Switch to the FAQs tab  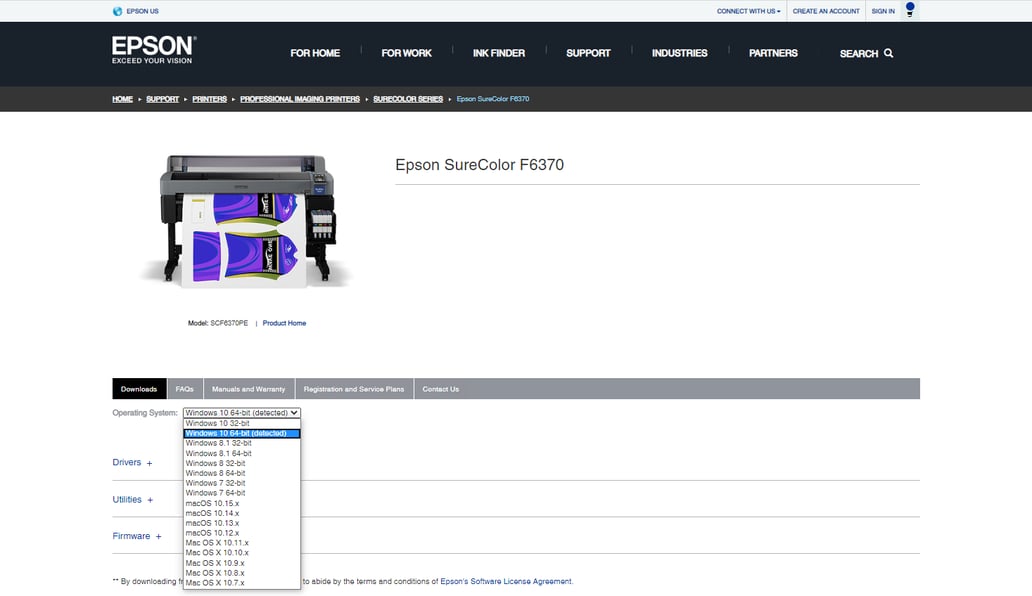click(x=184, y=389)
